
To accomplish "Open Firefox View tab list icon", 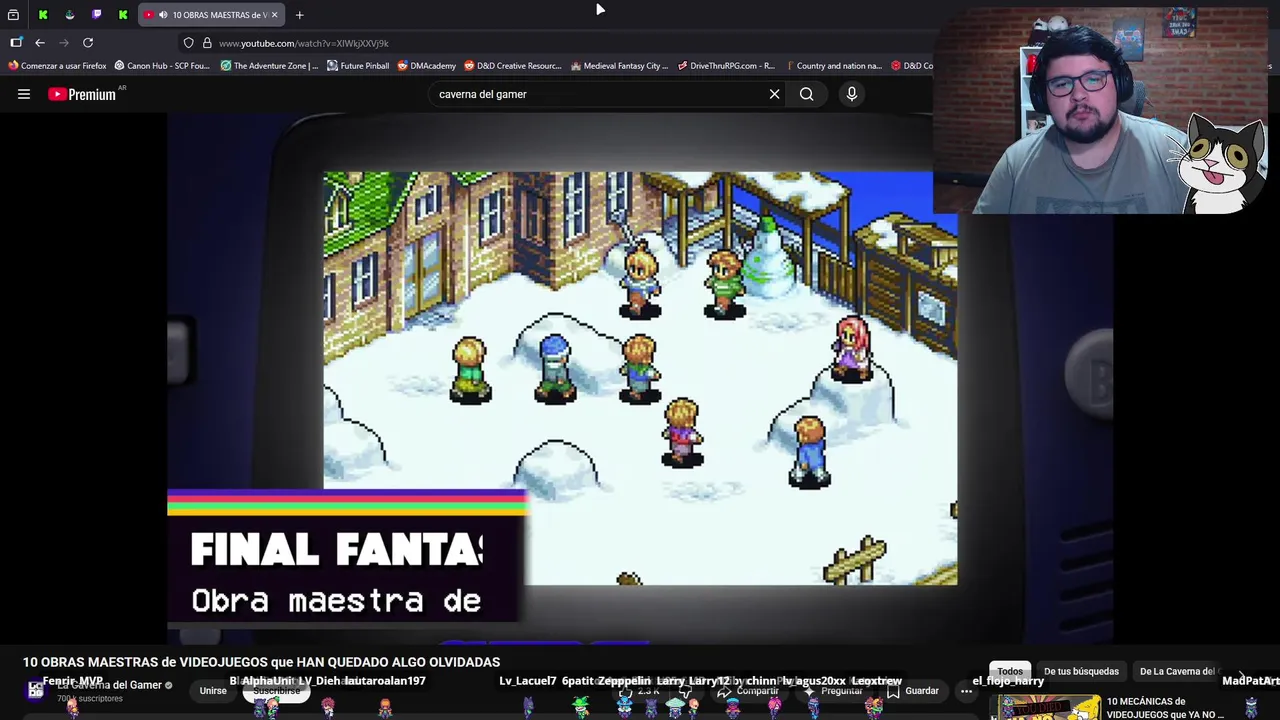I will (x=13, y=15).
